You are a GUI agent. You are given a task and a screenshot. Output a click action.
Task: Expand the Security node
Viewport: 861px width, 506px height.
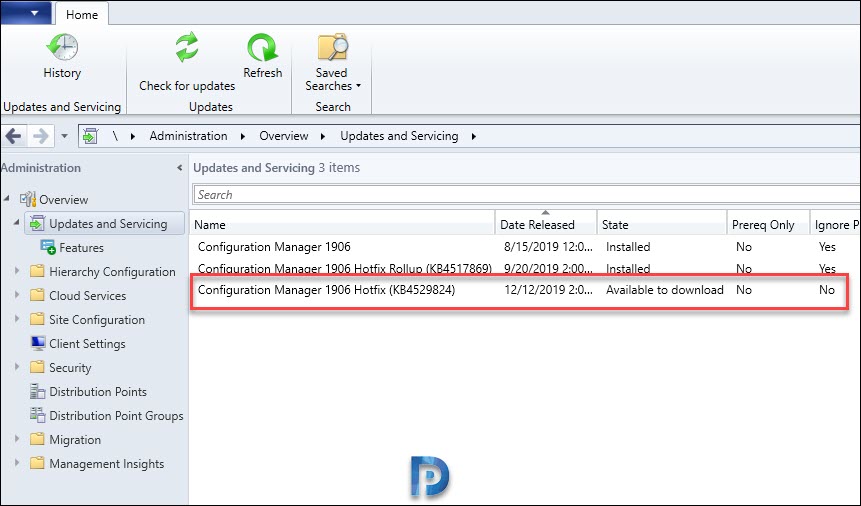coord(17,367)
